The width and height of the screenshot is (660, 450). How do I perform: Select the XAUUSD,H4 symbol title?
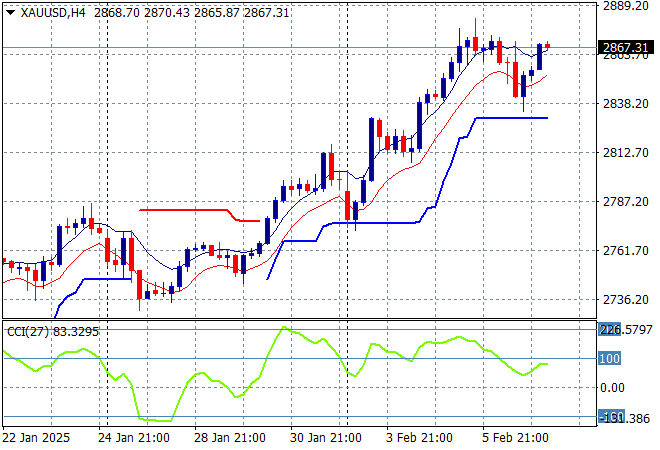(53, 13)
